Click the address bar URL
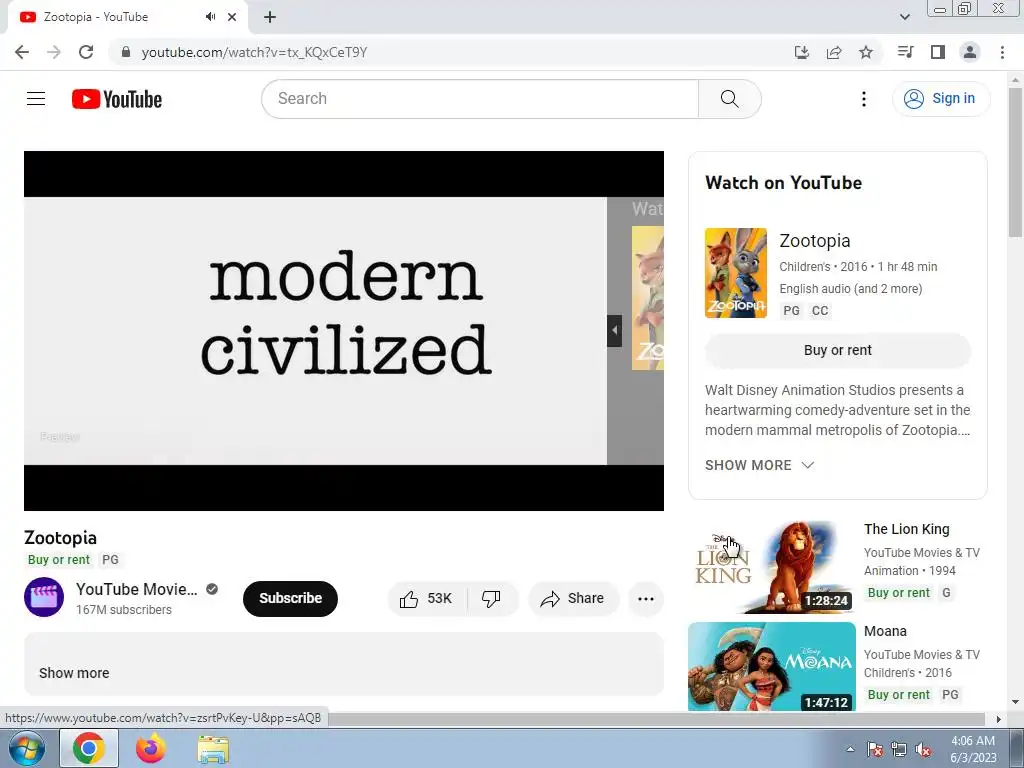 [254, 52]
